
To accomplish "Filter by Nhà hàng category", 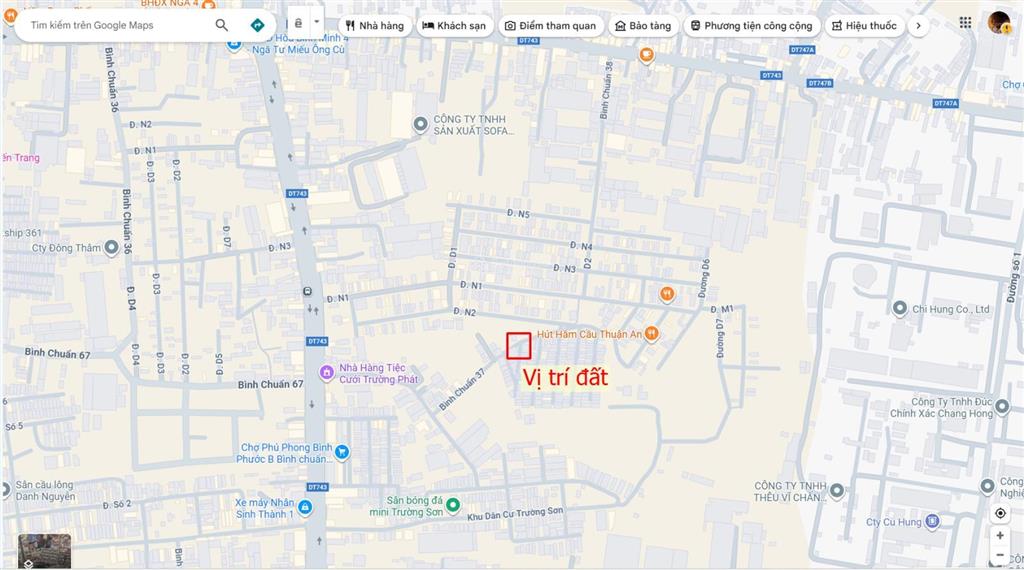I will [375, 25].
